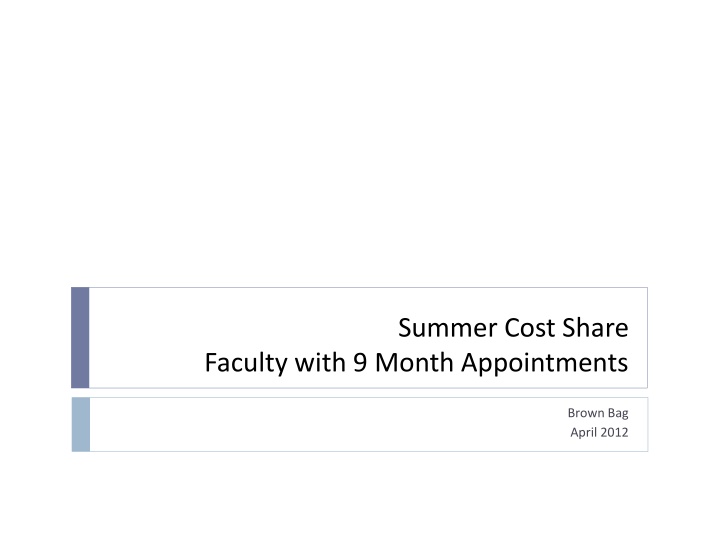
Task: Click the word "Share" in the title
Action: [598, 326]
